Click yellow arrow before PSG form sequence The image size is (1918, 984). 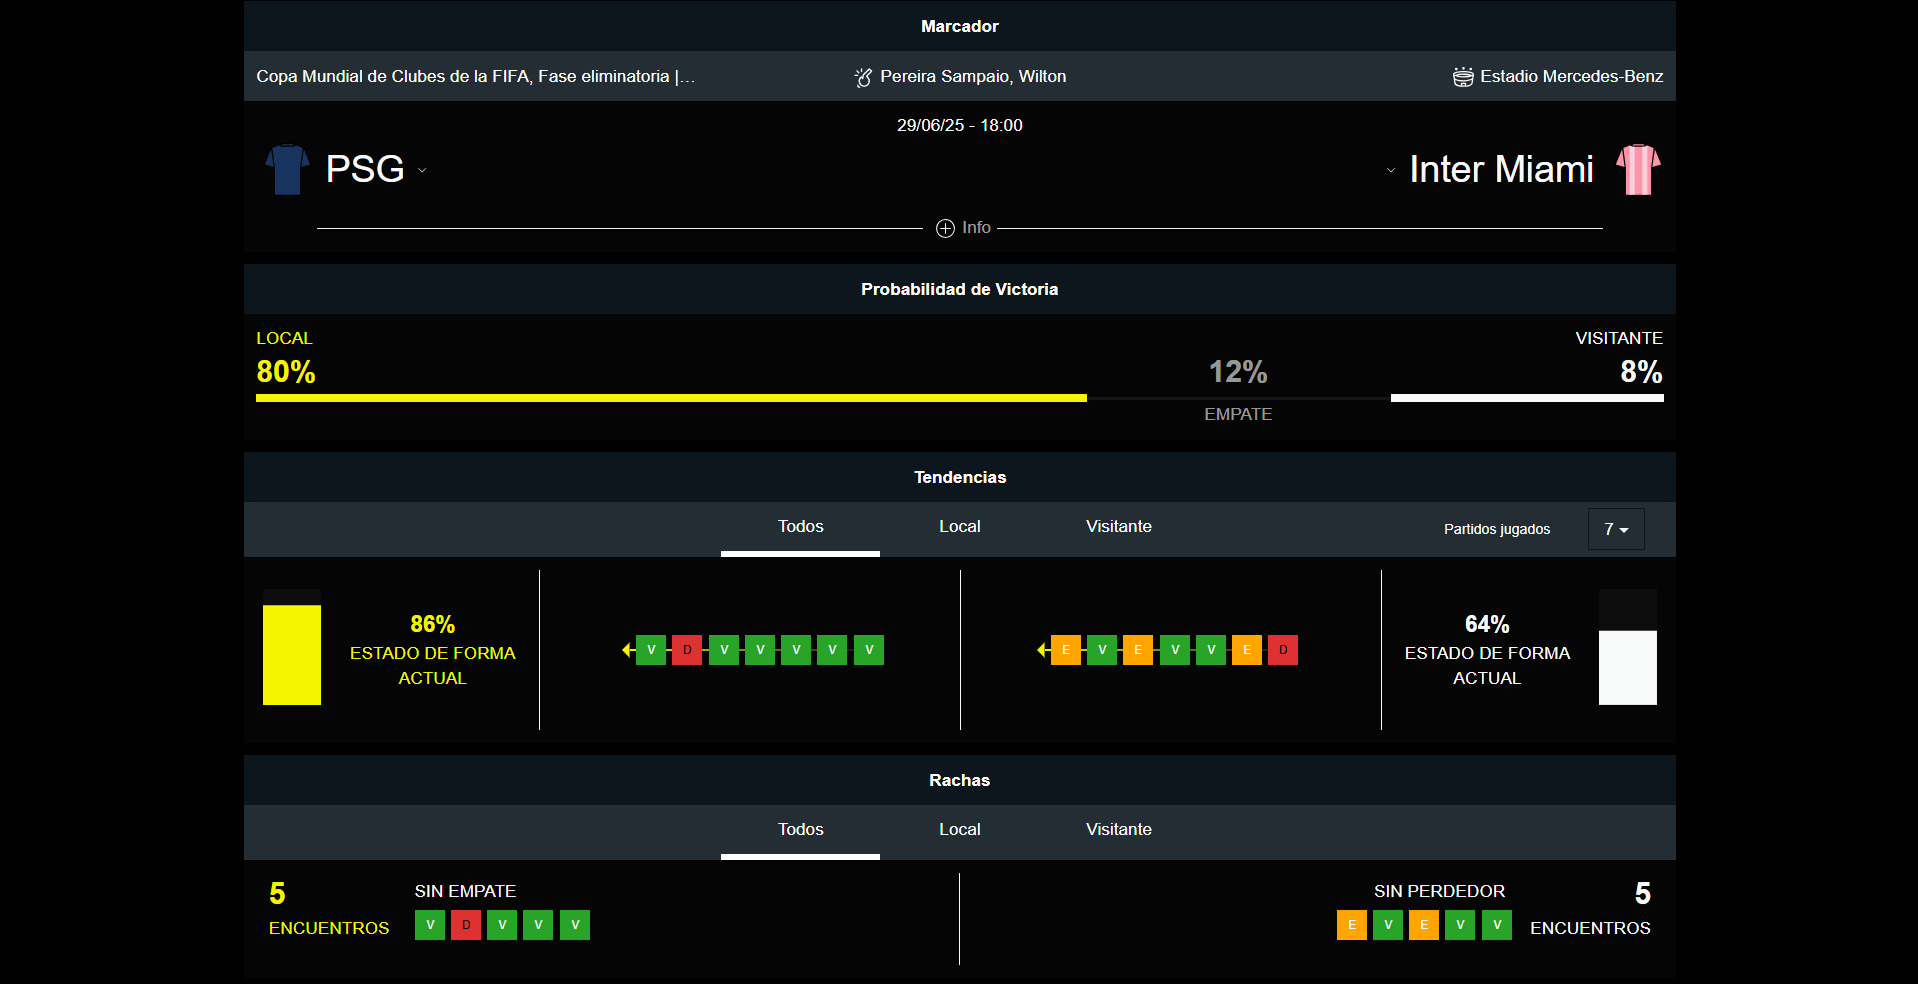(627, 650)
